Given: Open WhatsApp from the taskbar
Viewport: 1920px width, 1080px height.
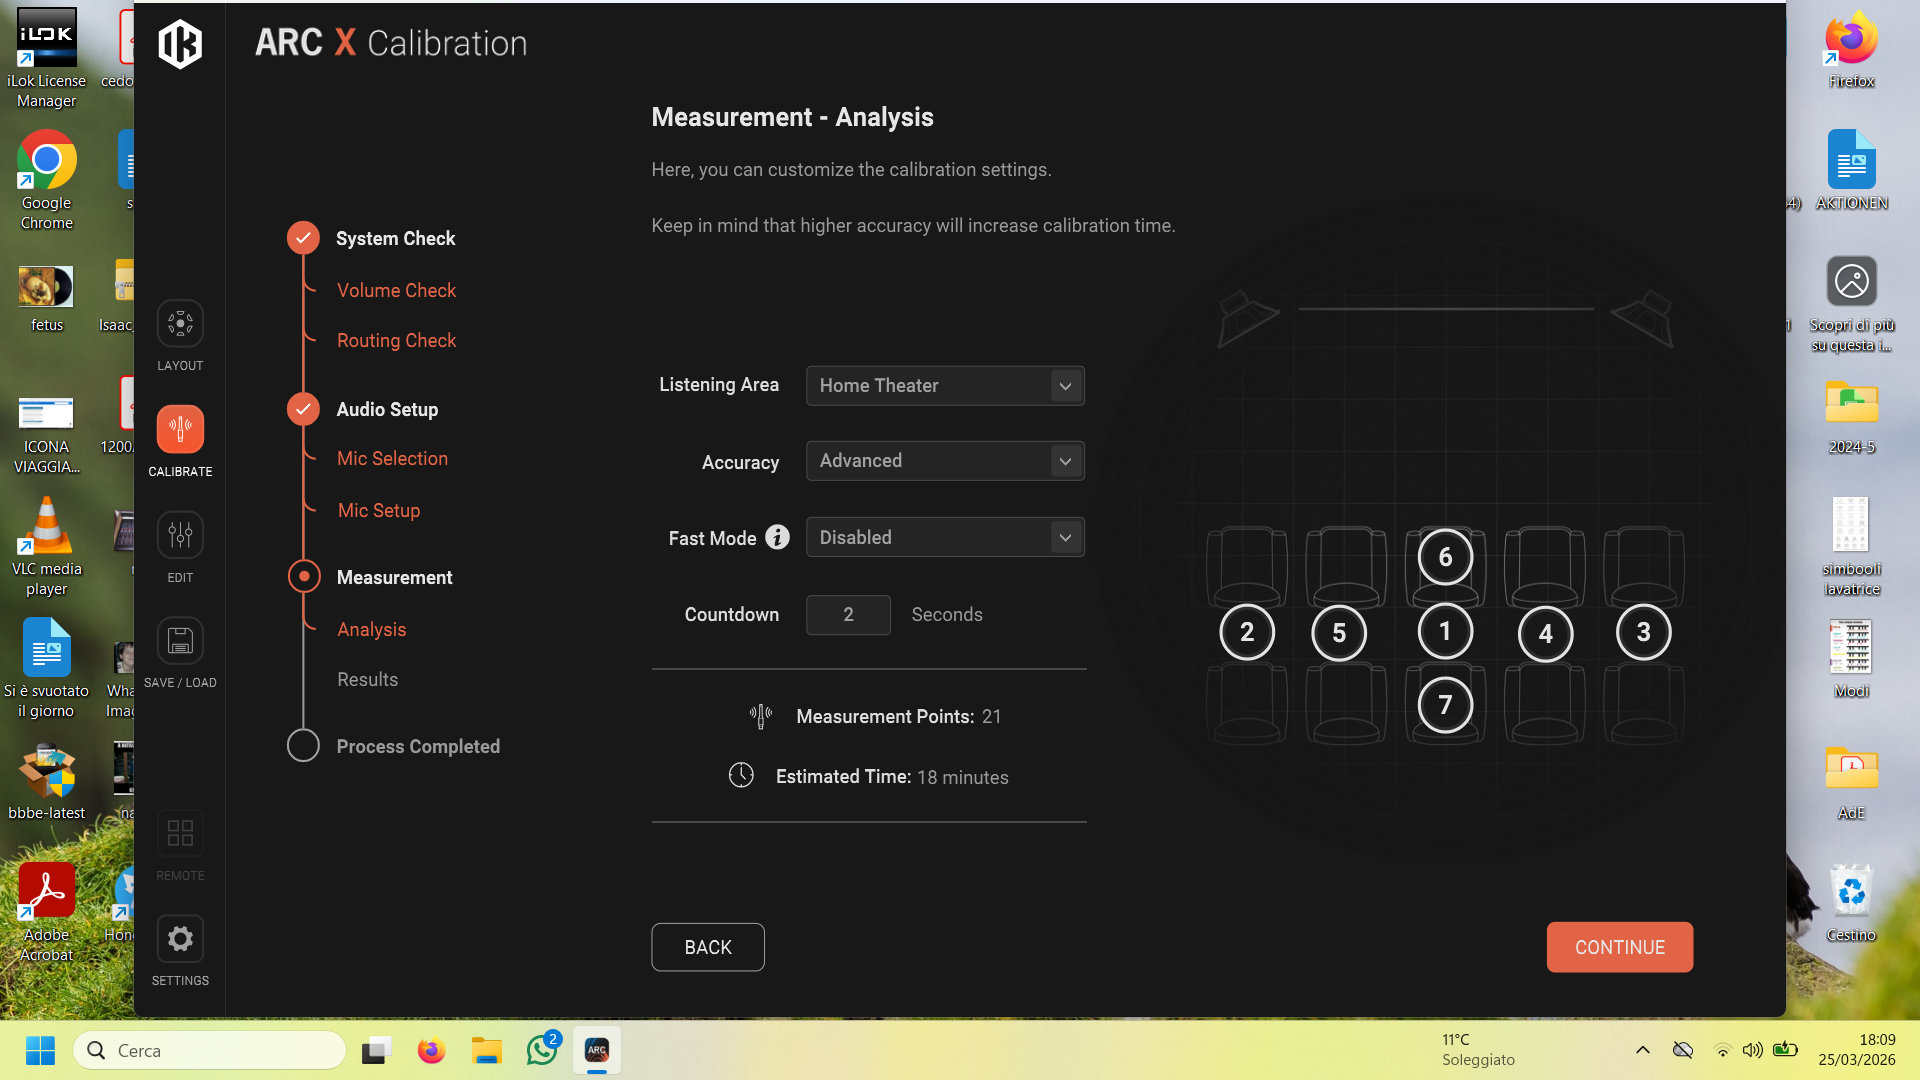Looking at the screenshot, I should (541, 1050).
